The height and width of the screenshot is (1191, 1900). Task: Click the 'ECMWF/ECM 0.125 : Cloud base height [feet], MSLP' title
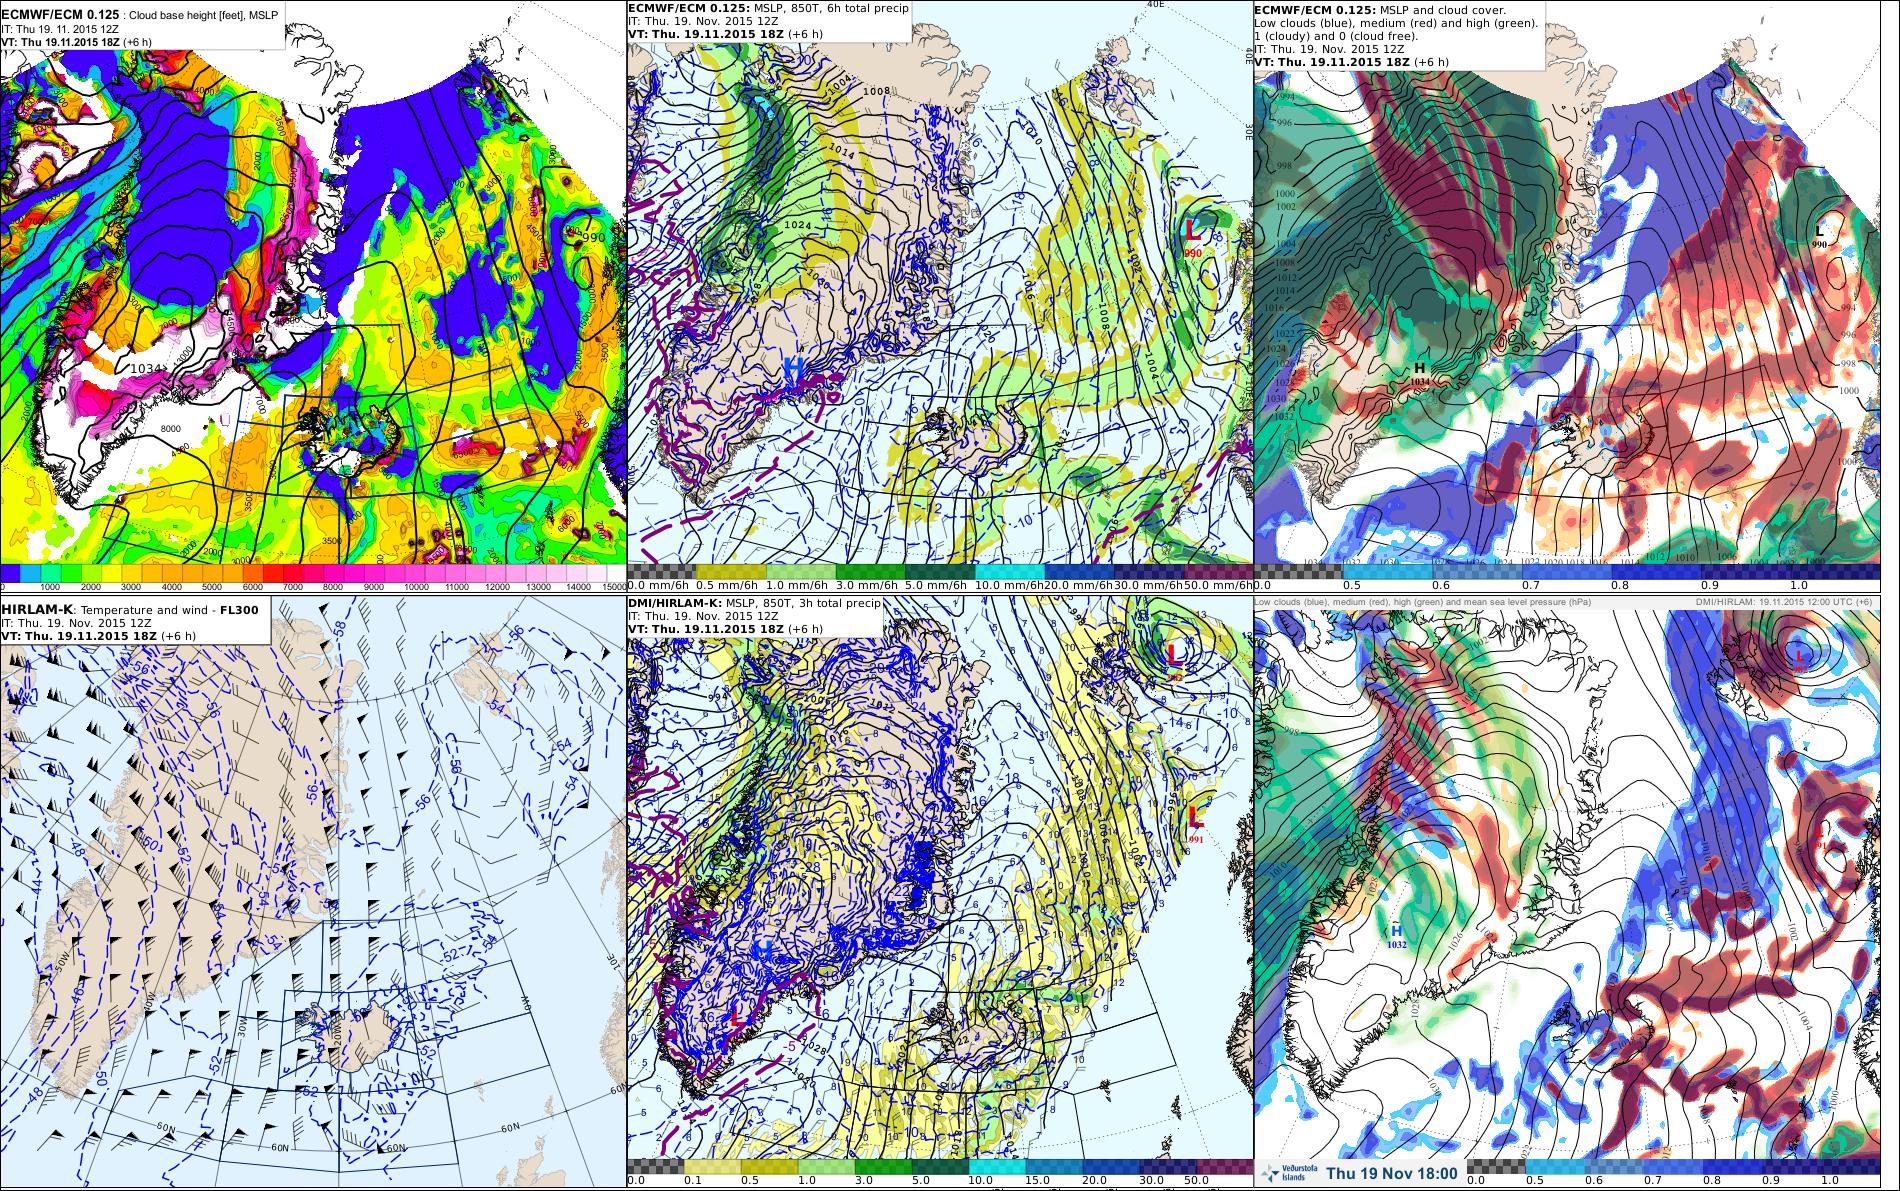click(x=140, y=16)
